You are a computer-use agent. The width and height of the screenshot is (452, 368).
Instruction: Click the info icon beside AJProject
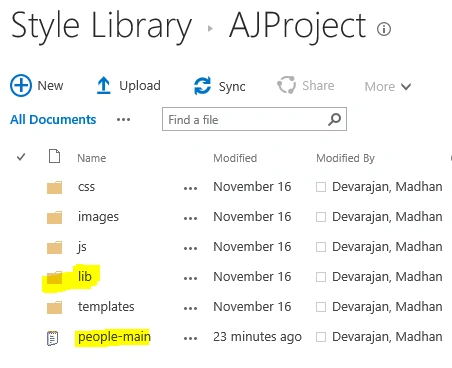point(384,29)
